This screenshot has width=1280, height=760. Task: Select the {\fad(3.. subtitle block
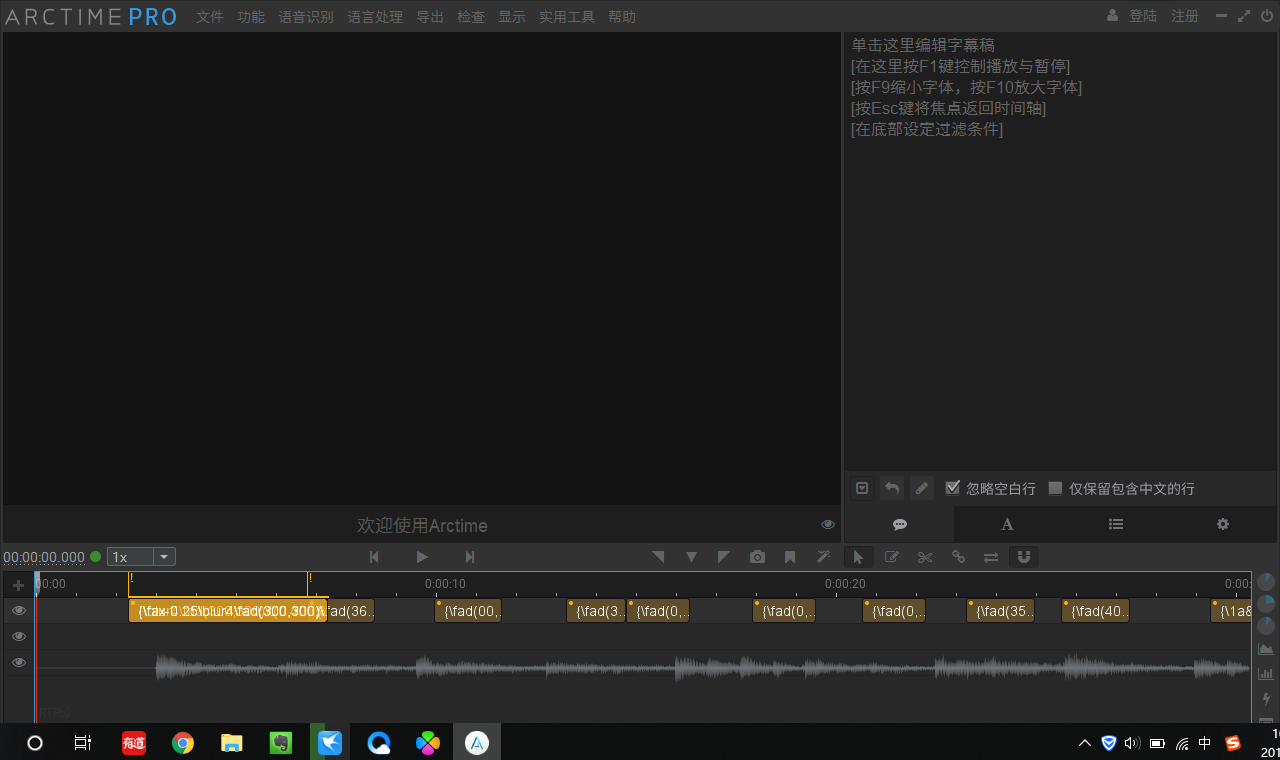point(596,611)
